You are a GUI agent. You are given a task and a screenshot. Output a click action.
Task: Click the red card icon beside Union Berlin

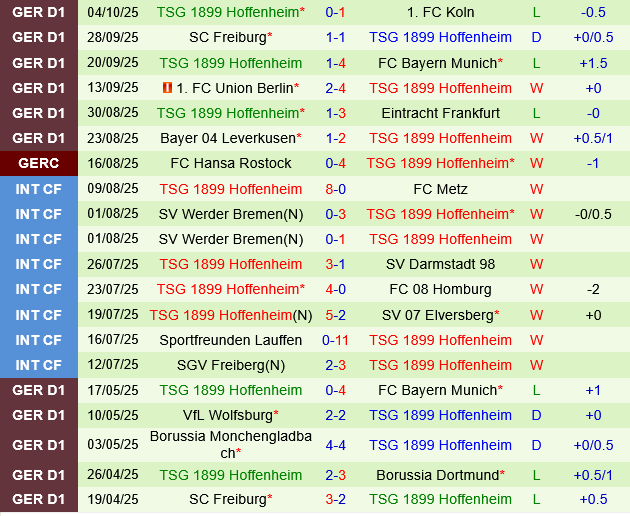coord(166,88)
